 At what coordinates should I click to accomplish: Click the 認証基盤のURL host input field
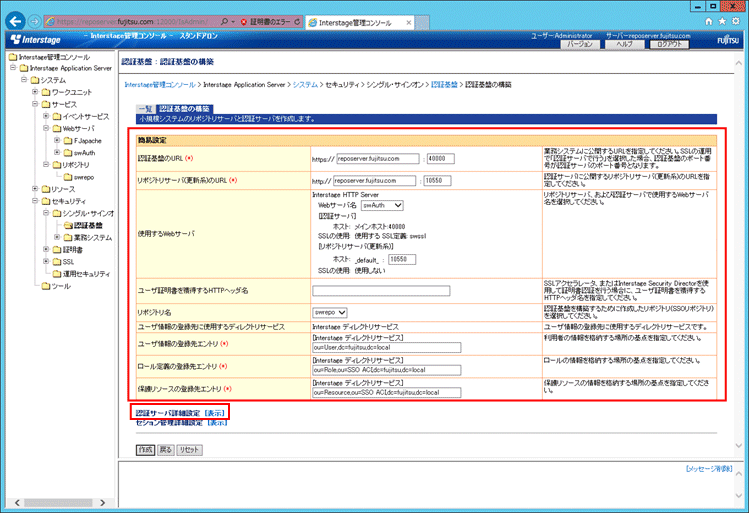pos(378,159)
